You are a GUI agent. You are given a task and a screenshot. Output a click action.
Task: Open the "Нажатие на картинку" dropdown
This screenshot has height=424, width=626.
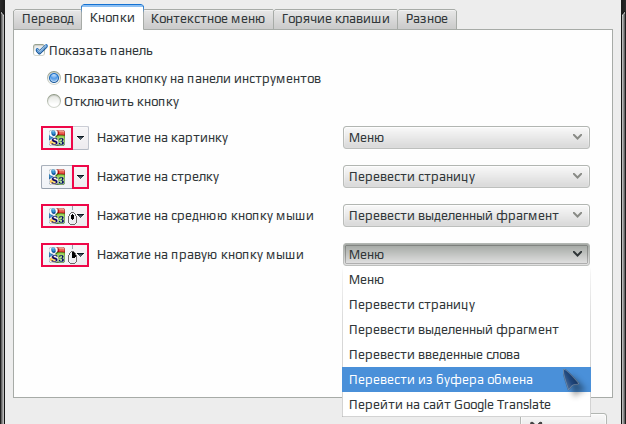pyautogui.click(x=466, y=138)
